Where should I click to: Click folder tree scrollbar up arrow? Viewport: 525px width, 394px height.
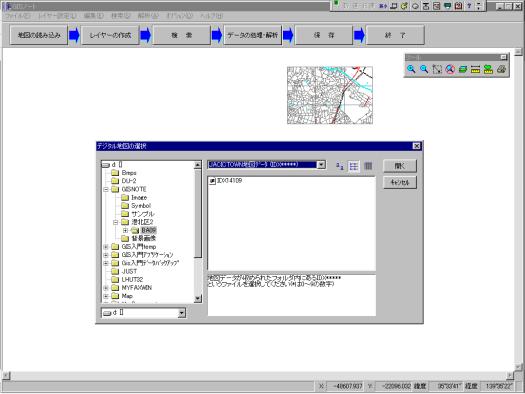pos(198,165)
